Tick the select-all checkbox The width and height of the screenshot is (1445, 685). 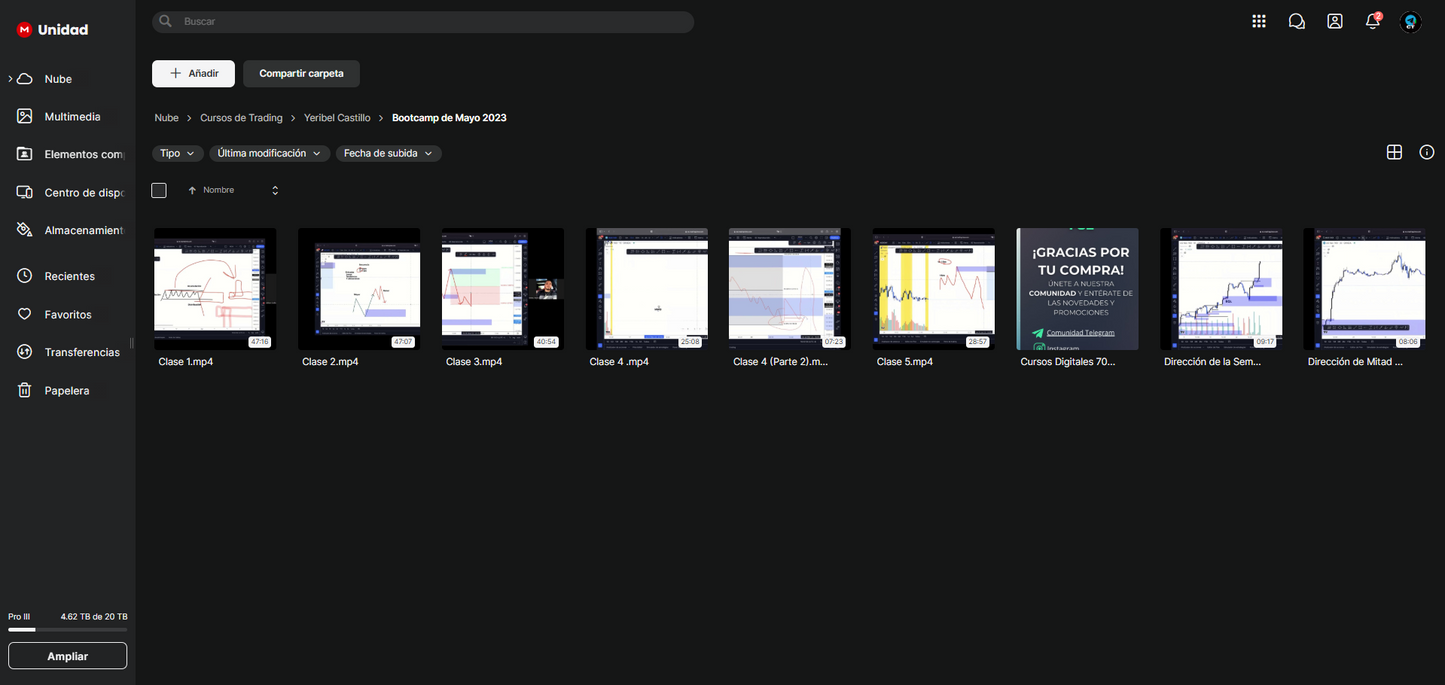coord(159,190)
